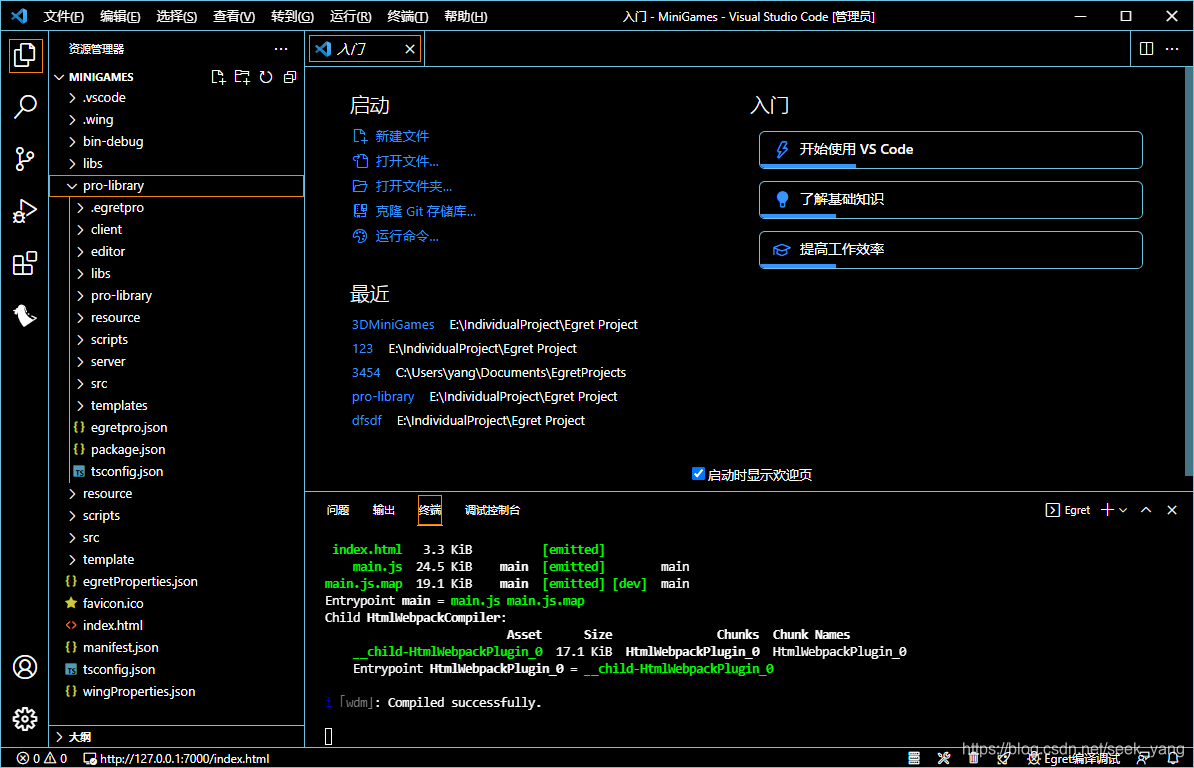Screen dimensions: 1194x768
Task: Switch to the 调试控制台 panel tab
Action: click(493, 510)
